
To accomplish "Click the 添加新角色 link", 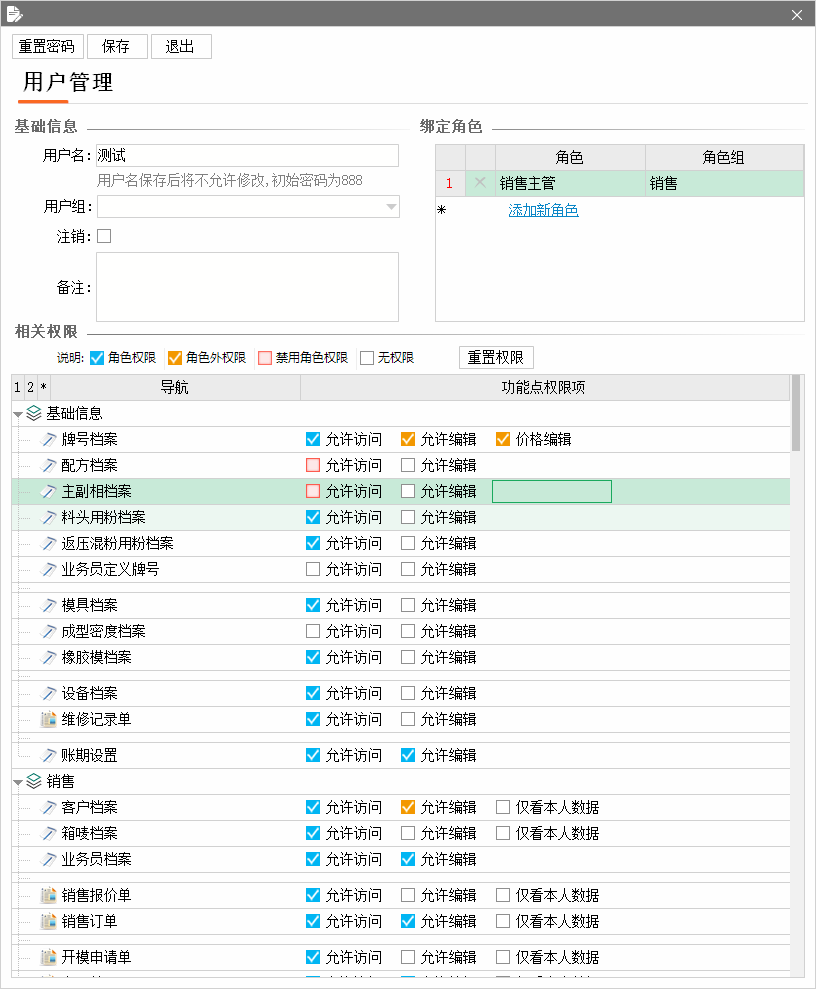I will tap(544, 210).
